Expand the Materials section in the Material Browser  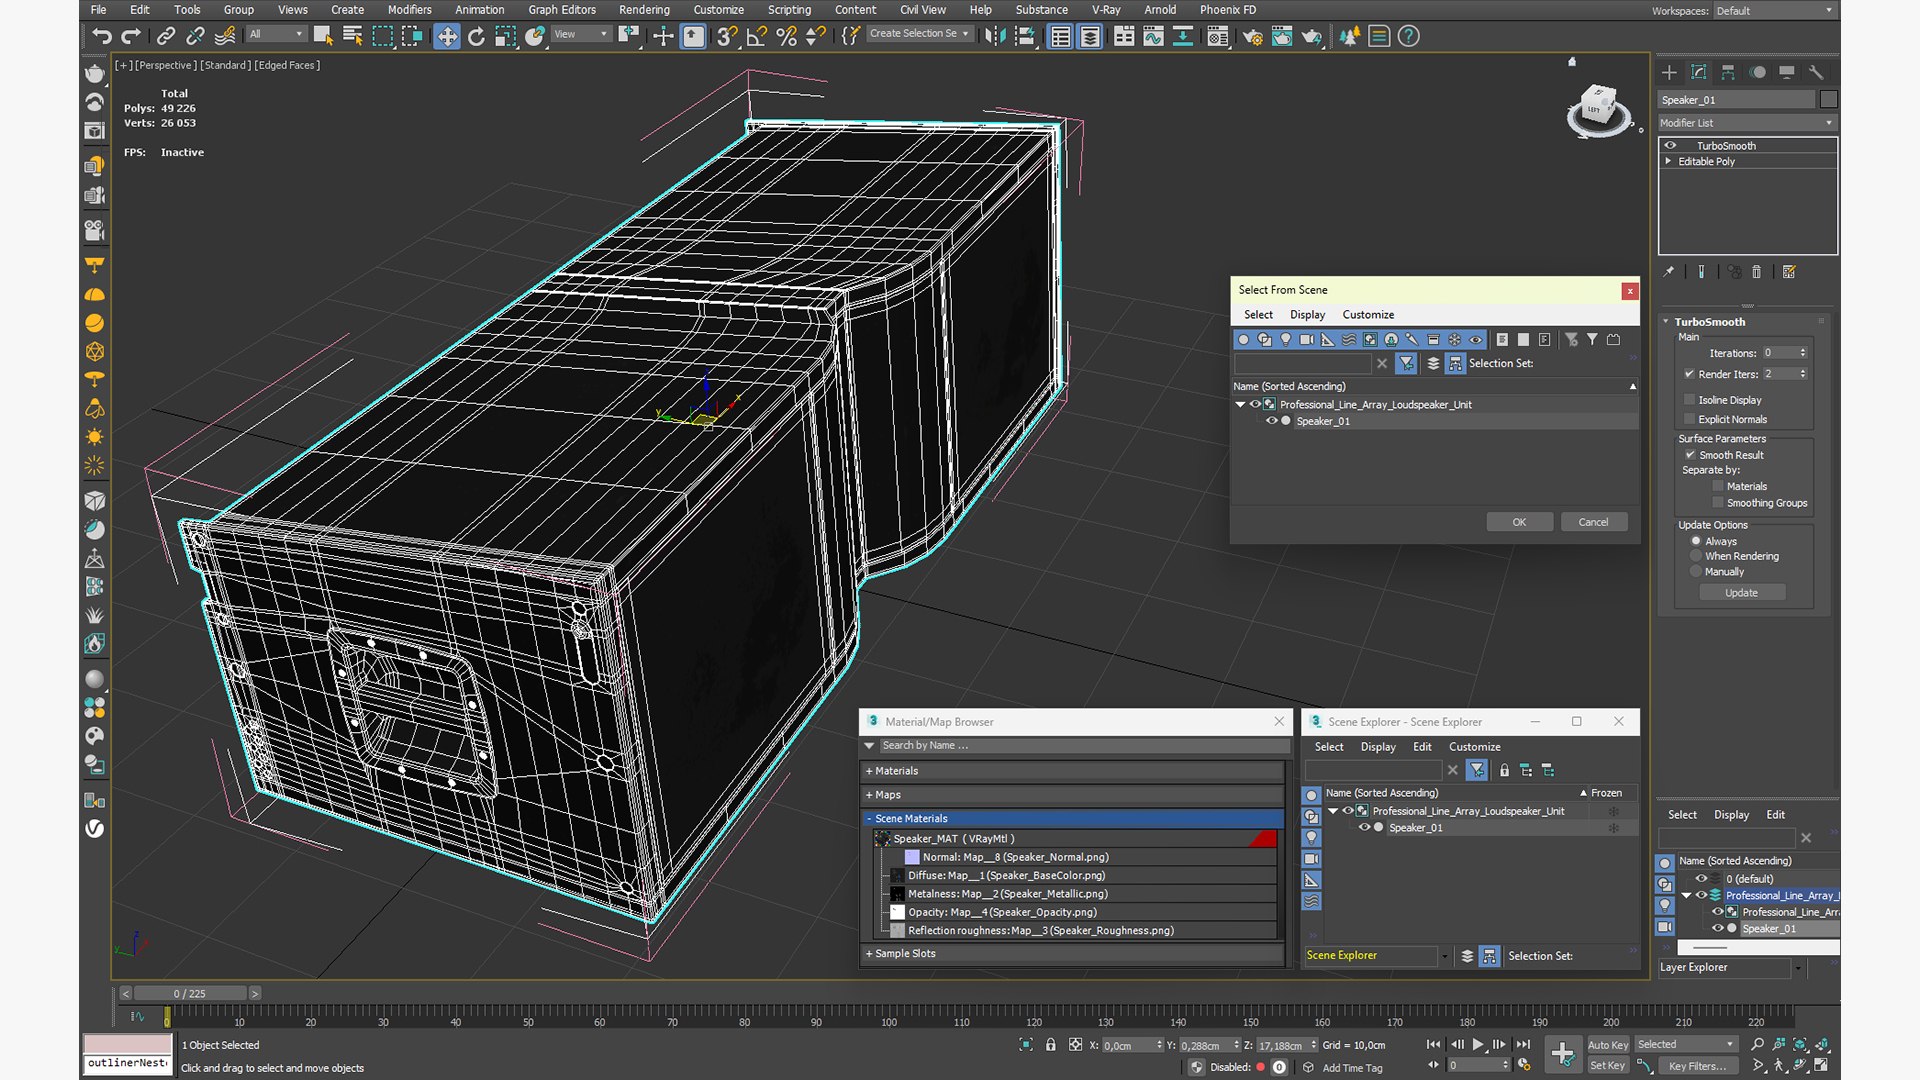[1073, 771]
